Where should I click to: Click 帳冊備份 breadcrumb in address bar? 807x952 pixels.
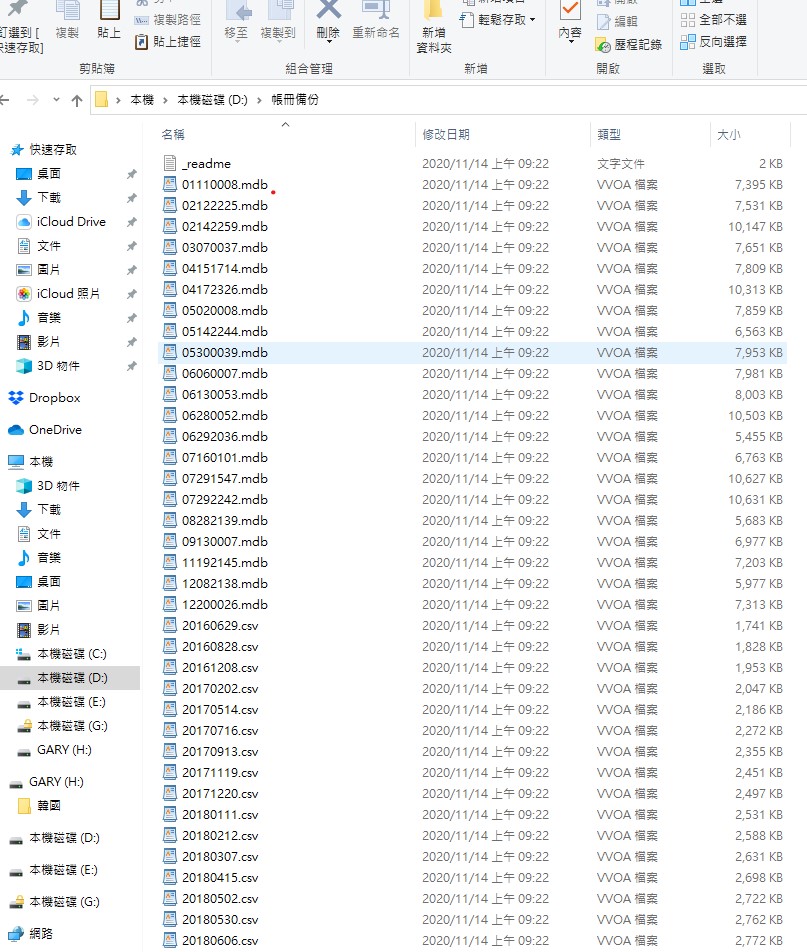(x=295, y=100)
